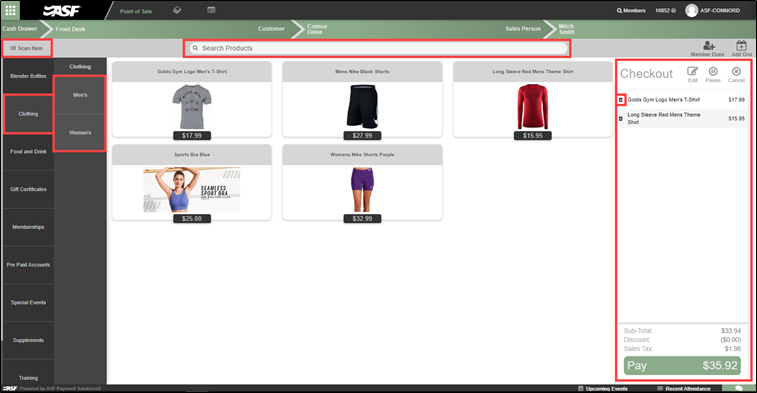Image resolution: width=757 pixels, height=393 pixels.
Task: Click the $32.99 price tag
Action: point(362,219)
